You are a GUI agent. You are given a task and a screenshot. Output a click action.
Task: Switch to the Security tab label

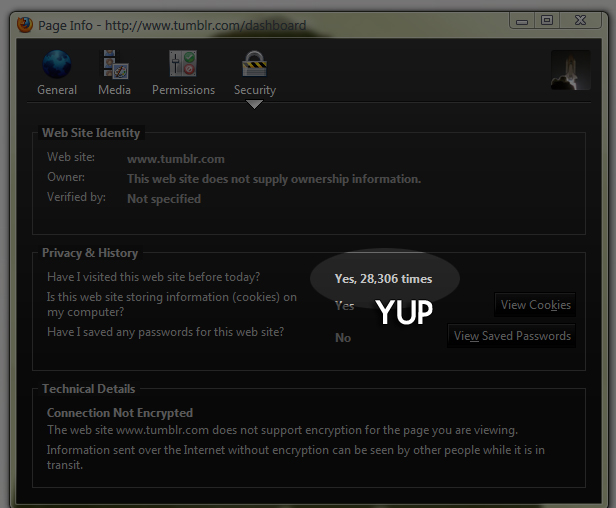point(255,90)
